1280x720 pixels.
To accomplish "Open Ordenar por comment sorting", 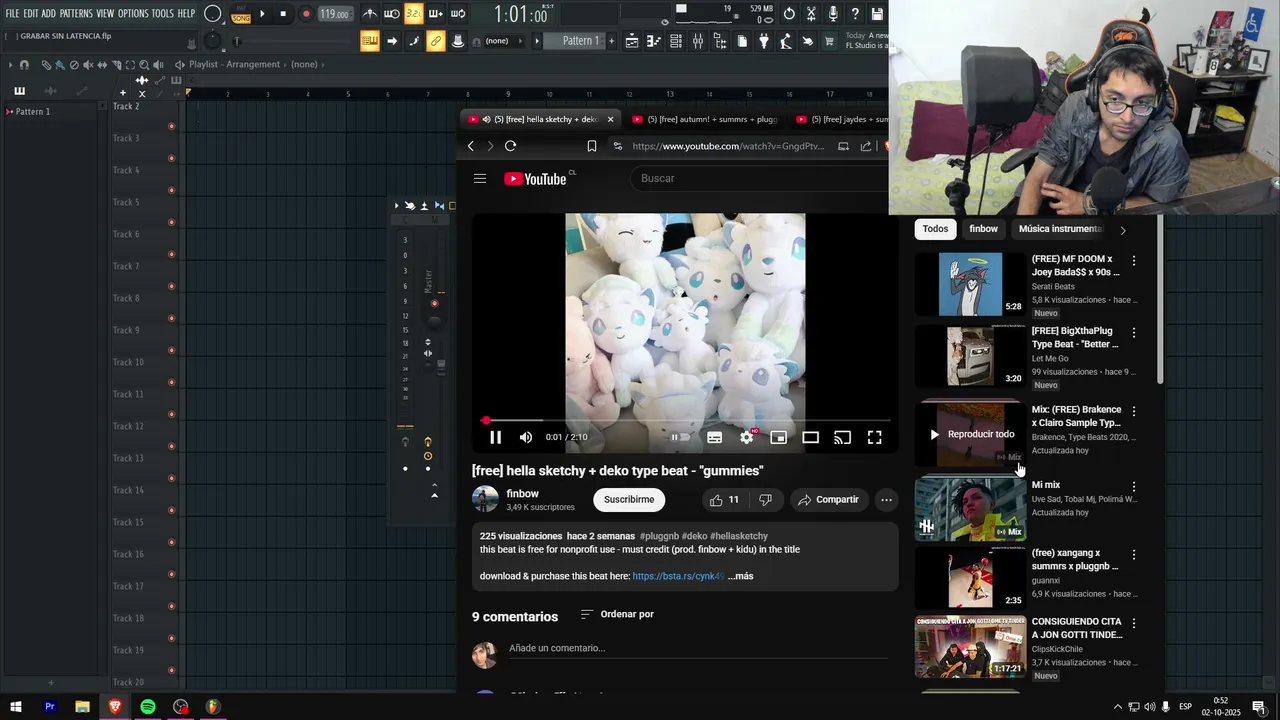I will tap(617, 614).
